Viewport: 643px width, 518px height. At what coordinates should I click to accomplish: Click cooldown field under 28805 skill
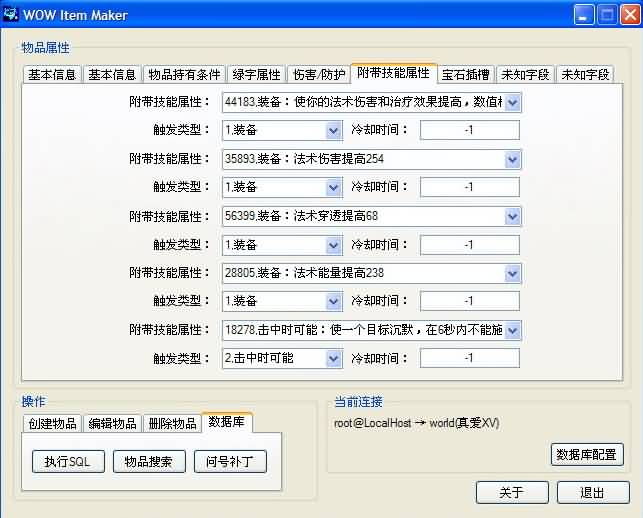tap(470, 301)
